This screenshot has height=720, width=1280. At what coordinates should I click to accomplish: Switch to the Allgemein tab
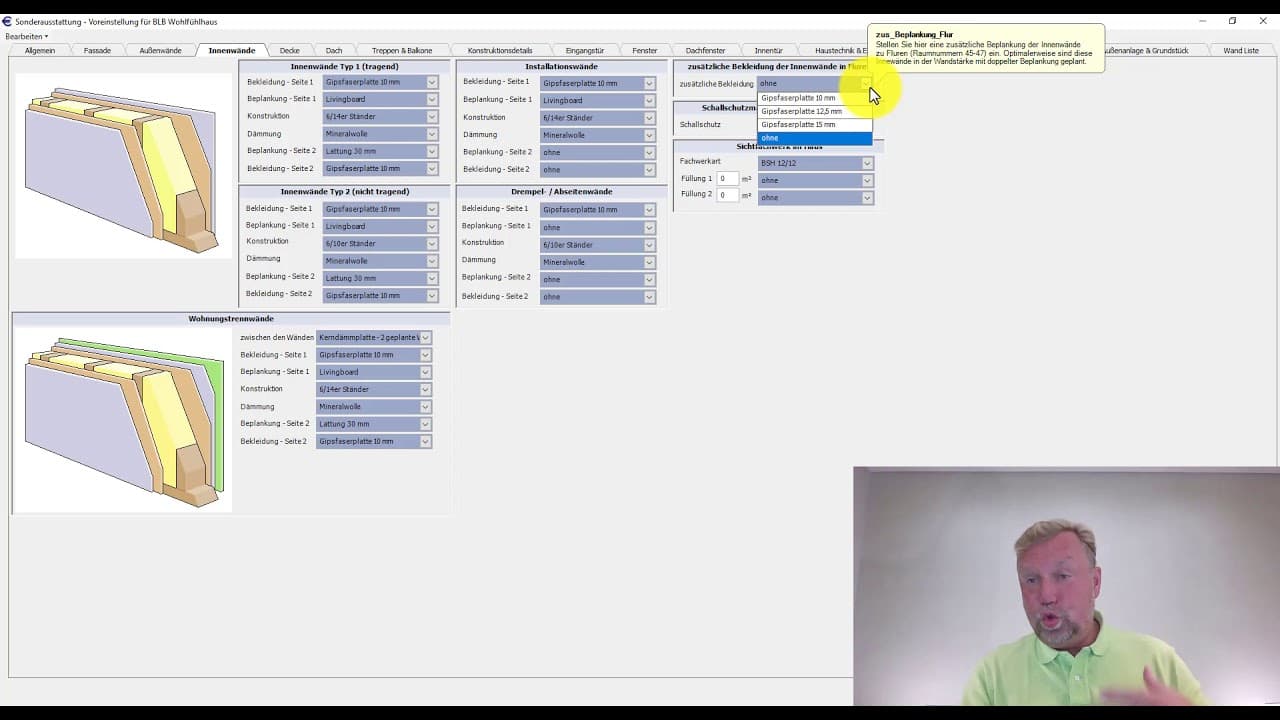coord(40,50)
